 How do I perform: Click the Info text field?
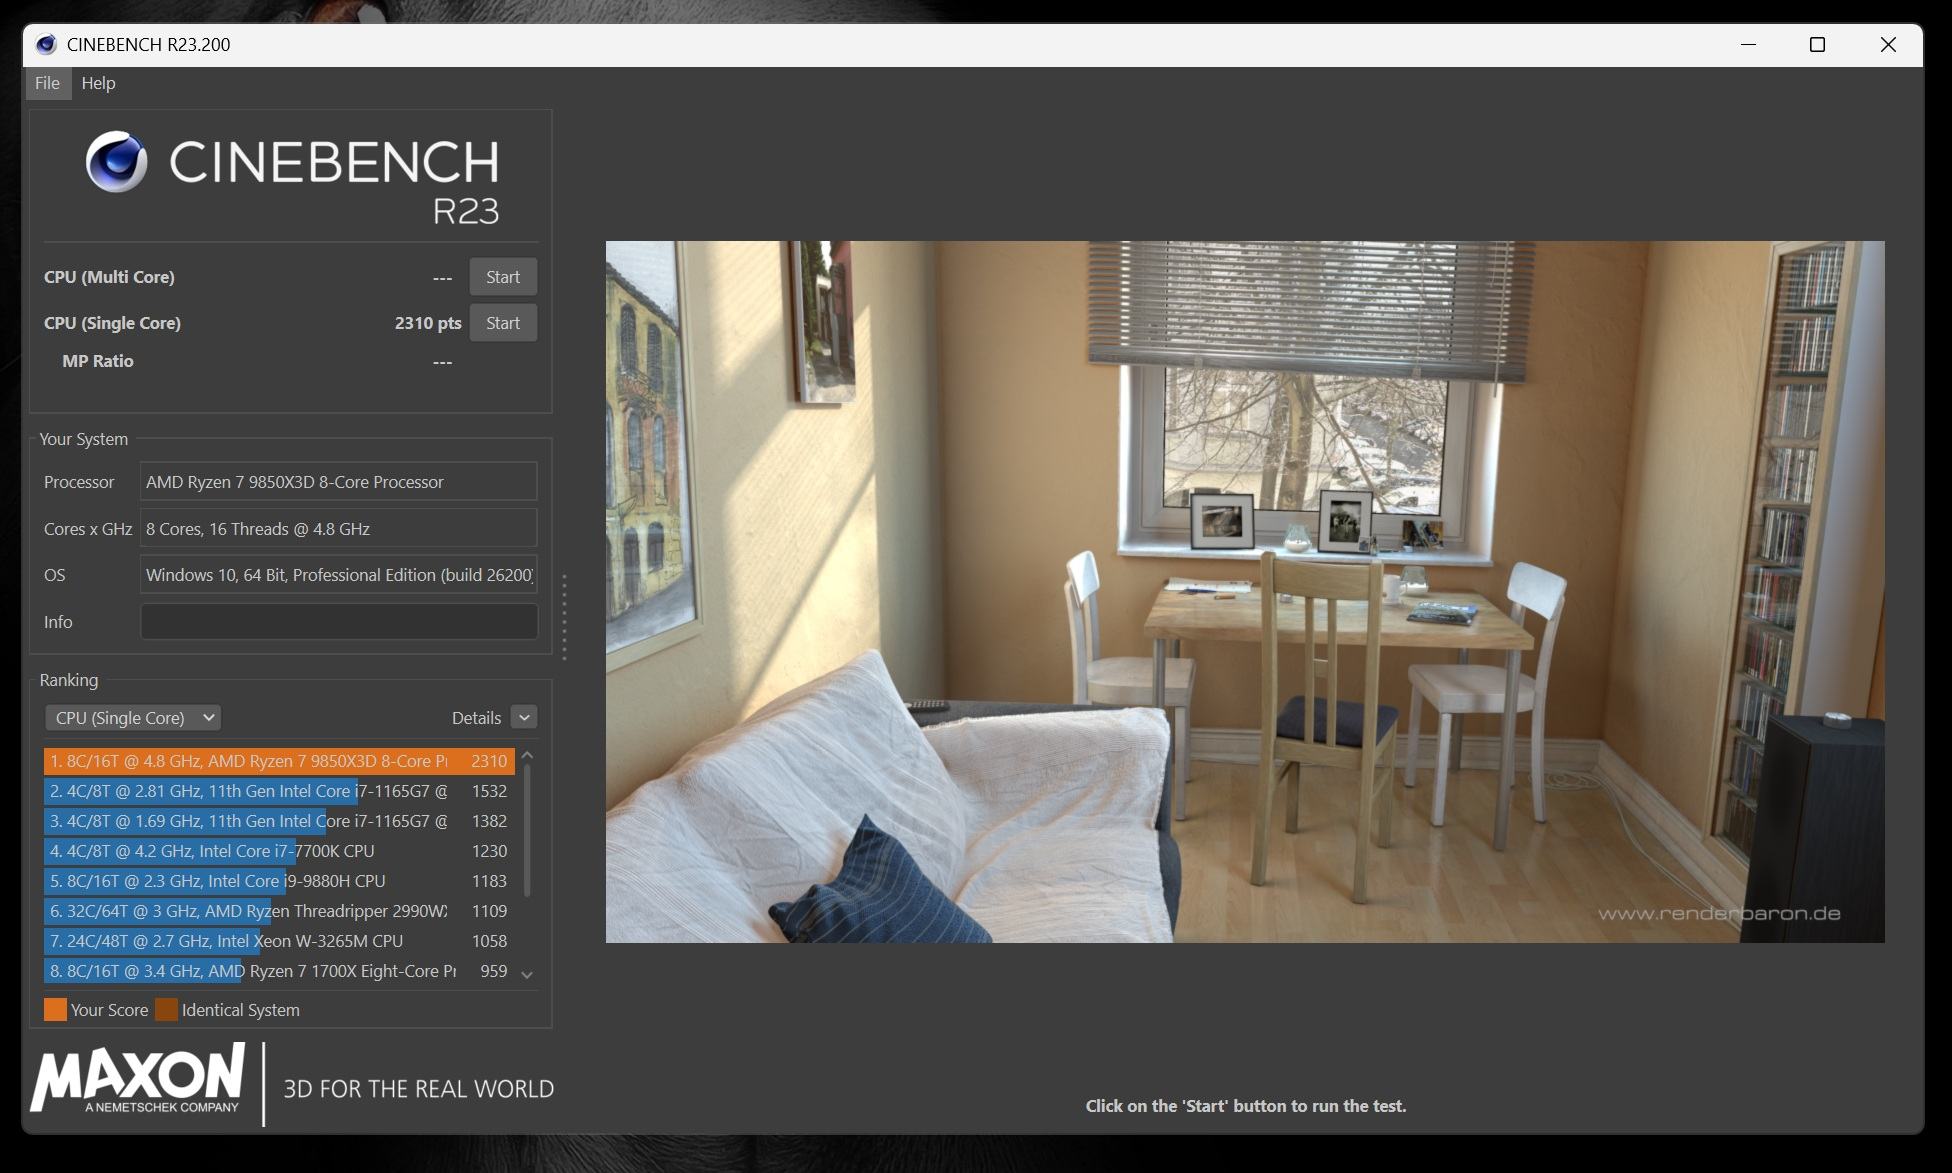338,622
